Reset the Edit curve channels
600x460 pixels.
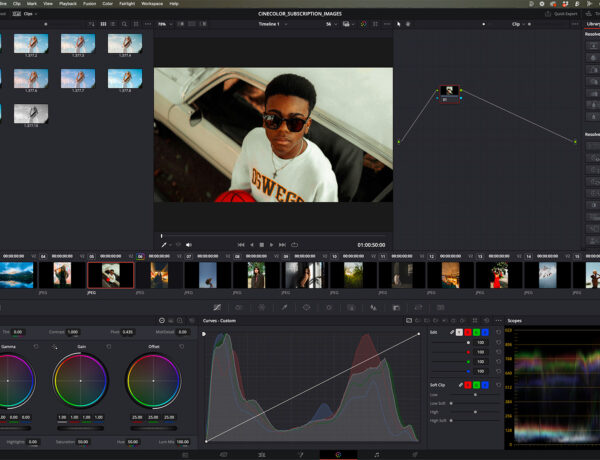point(498,331)
